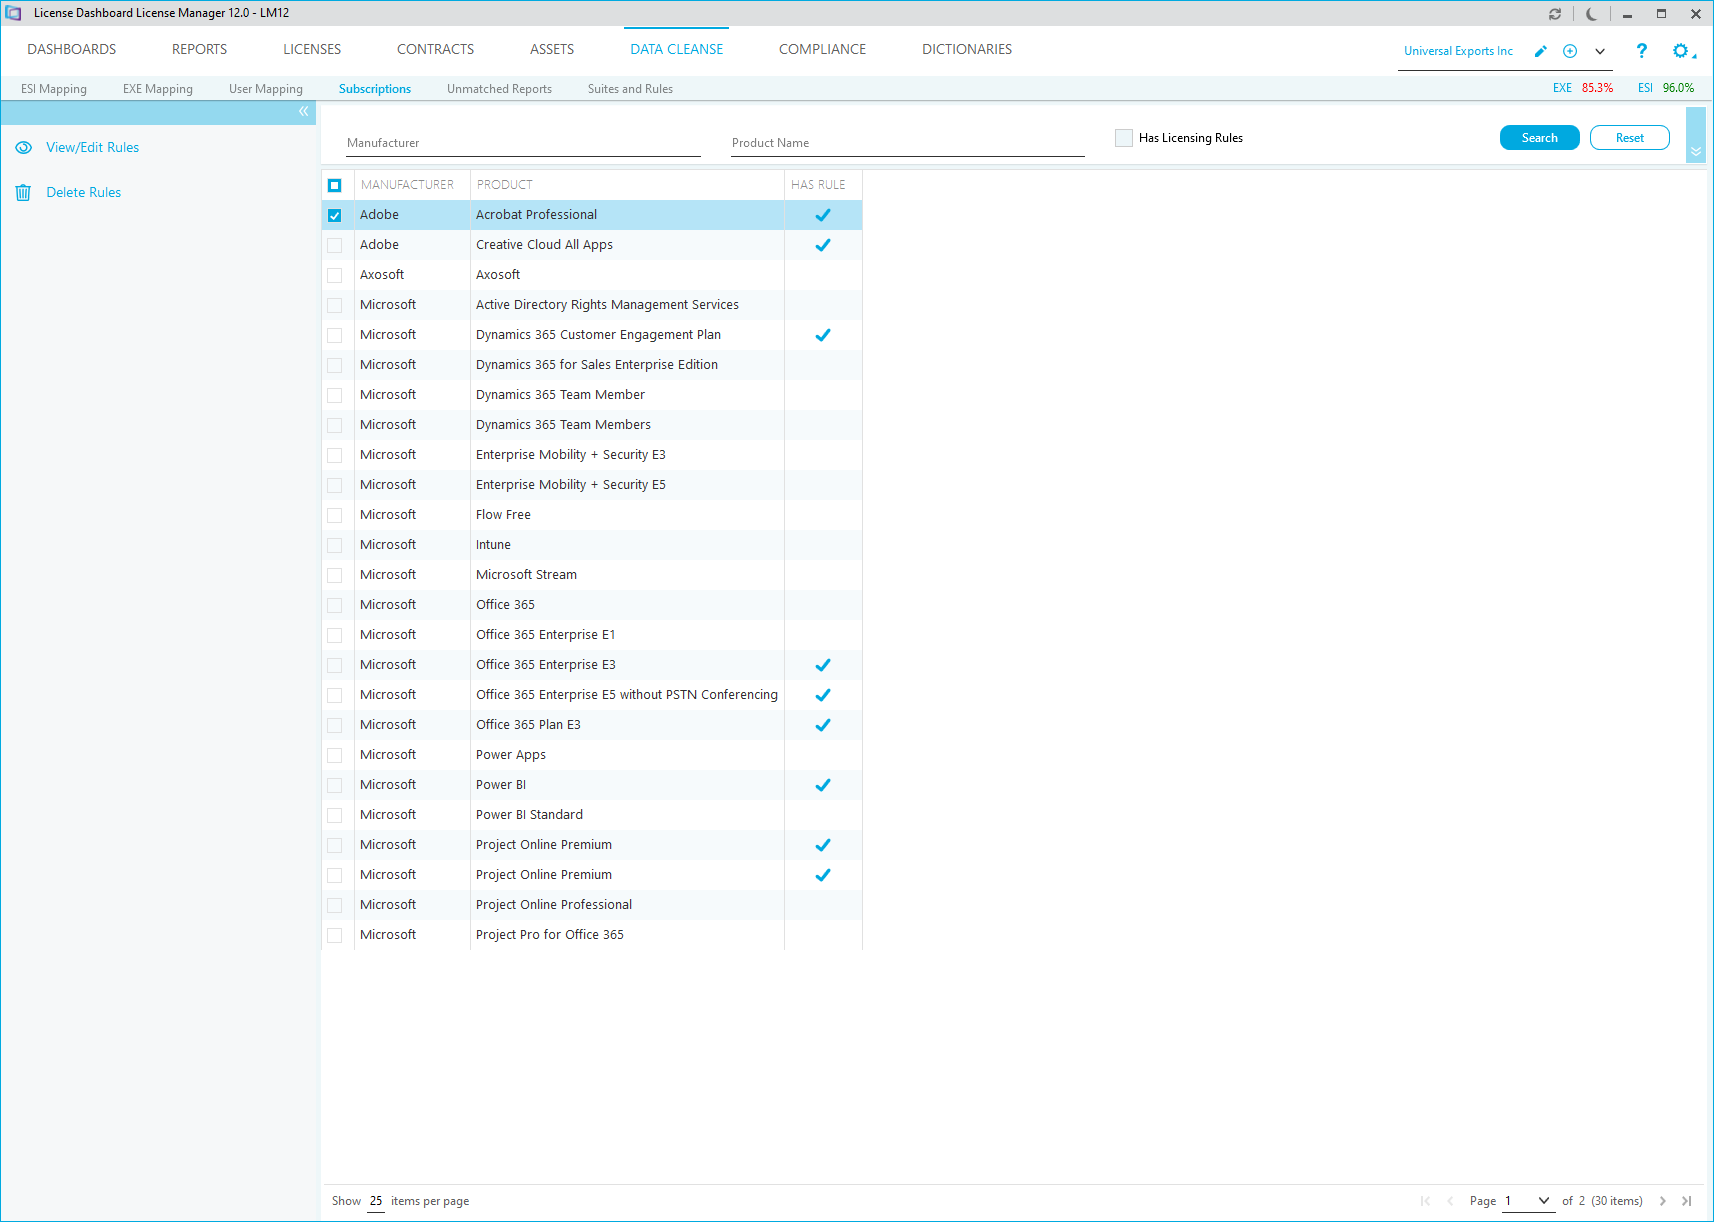Go to the last page arrow
The image size is (1714, 1222).
[1687, 1201]
